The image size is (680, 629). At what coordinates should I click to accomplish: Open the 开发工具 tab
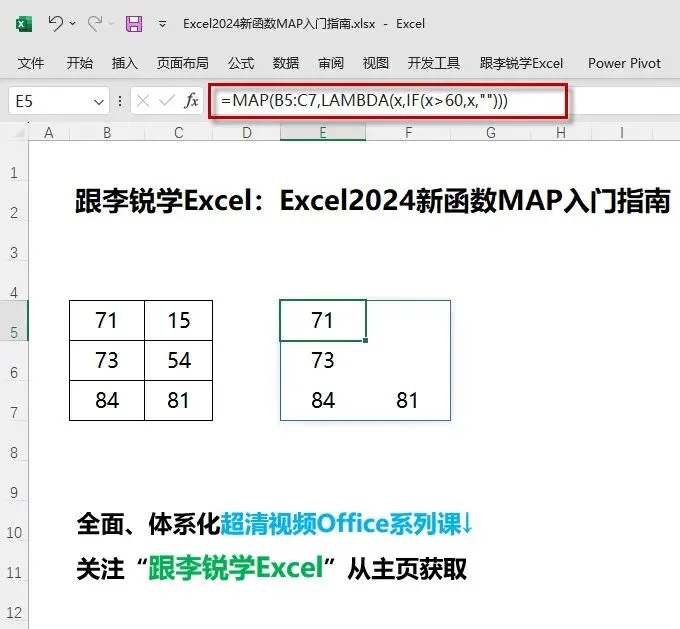434,63
